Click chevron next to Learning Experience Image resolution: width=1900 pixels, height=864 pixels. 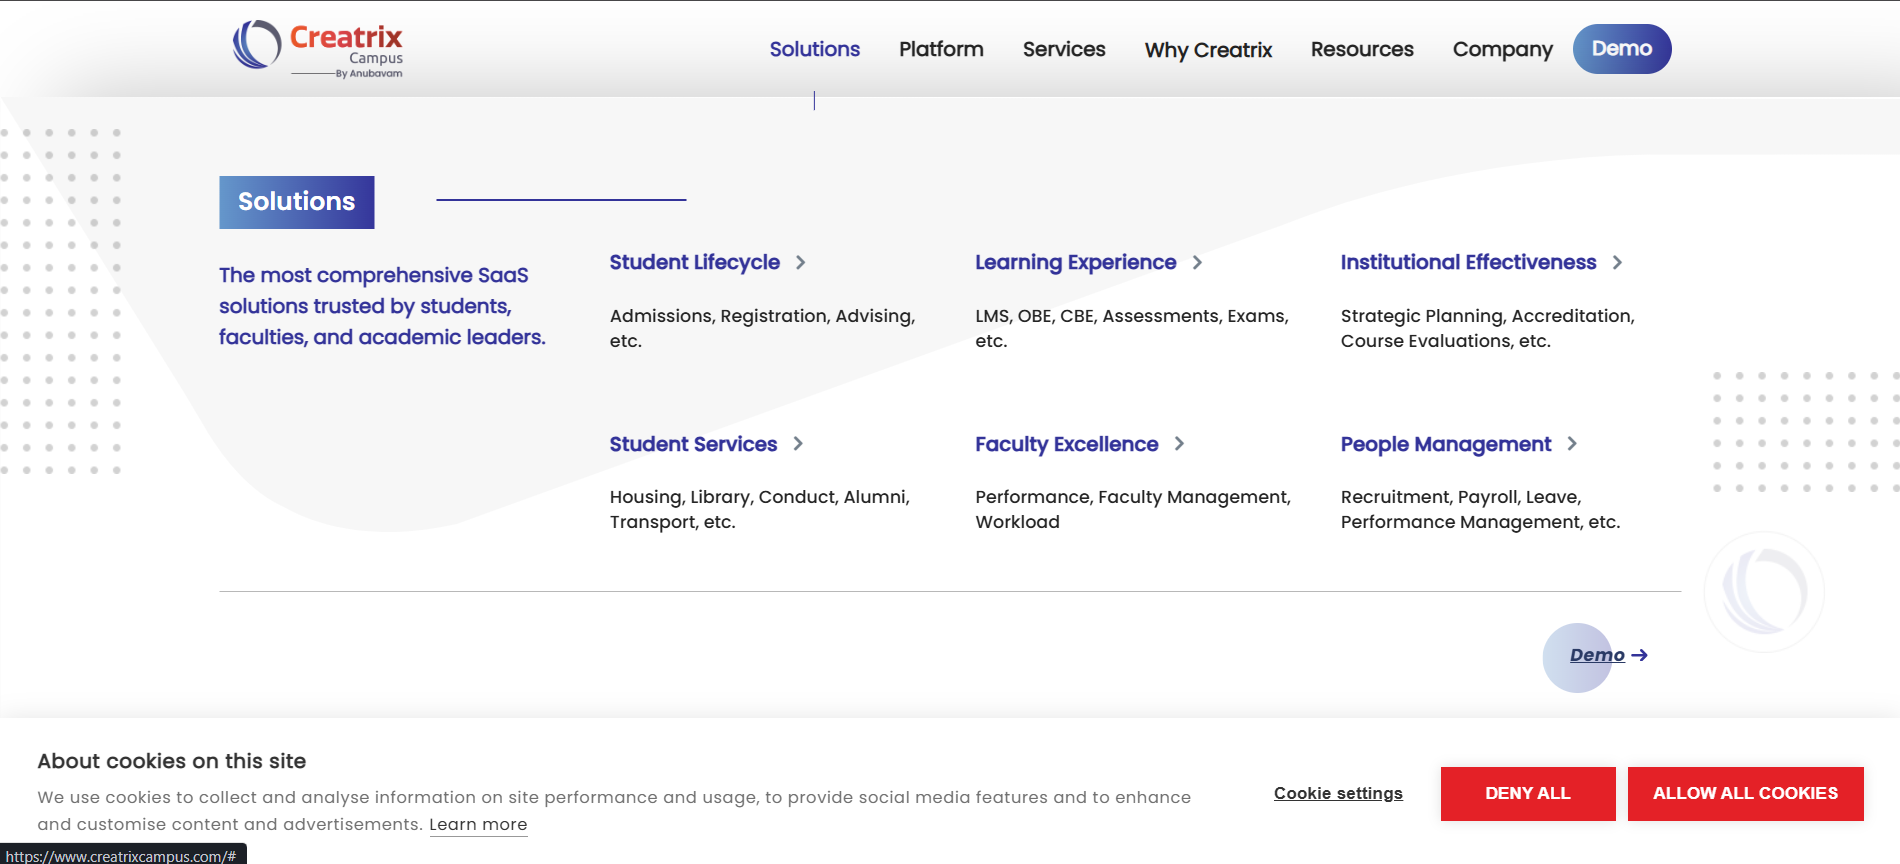tap(1197, 262)
